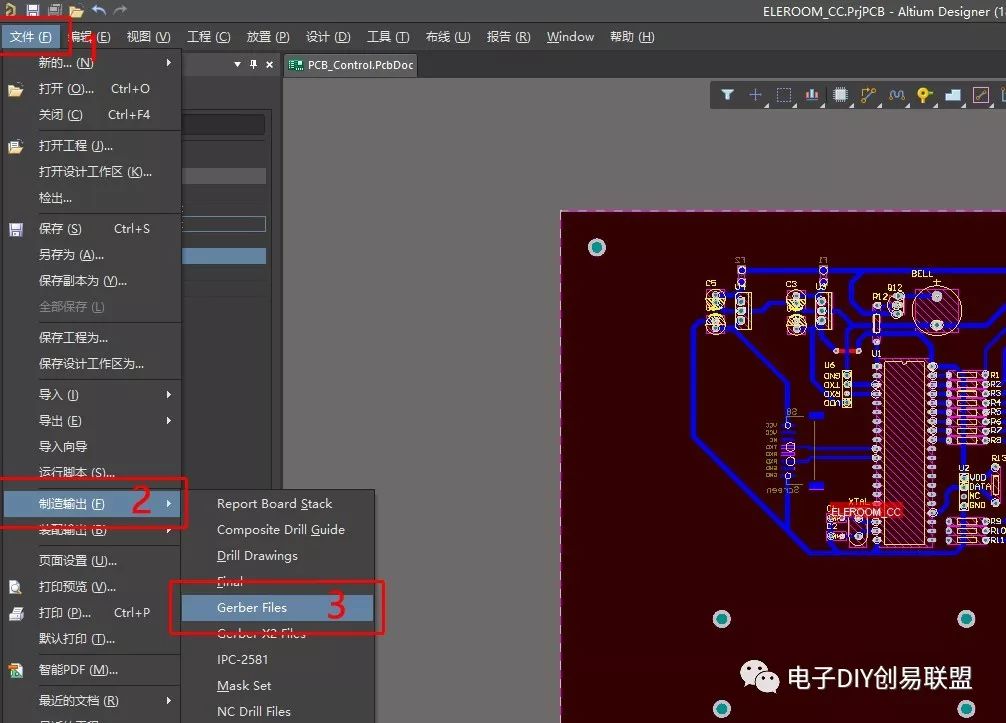
Task: Select the Selection Filter funnel icon
Action: pyautogui.click(x=727, y=95)
